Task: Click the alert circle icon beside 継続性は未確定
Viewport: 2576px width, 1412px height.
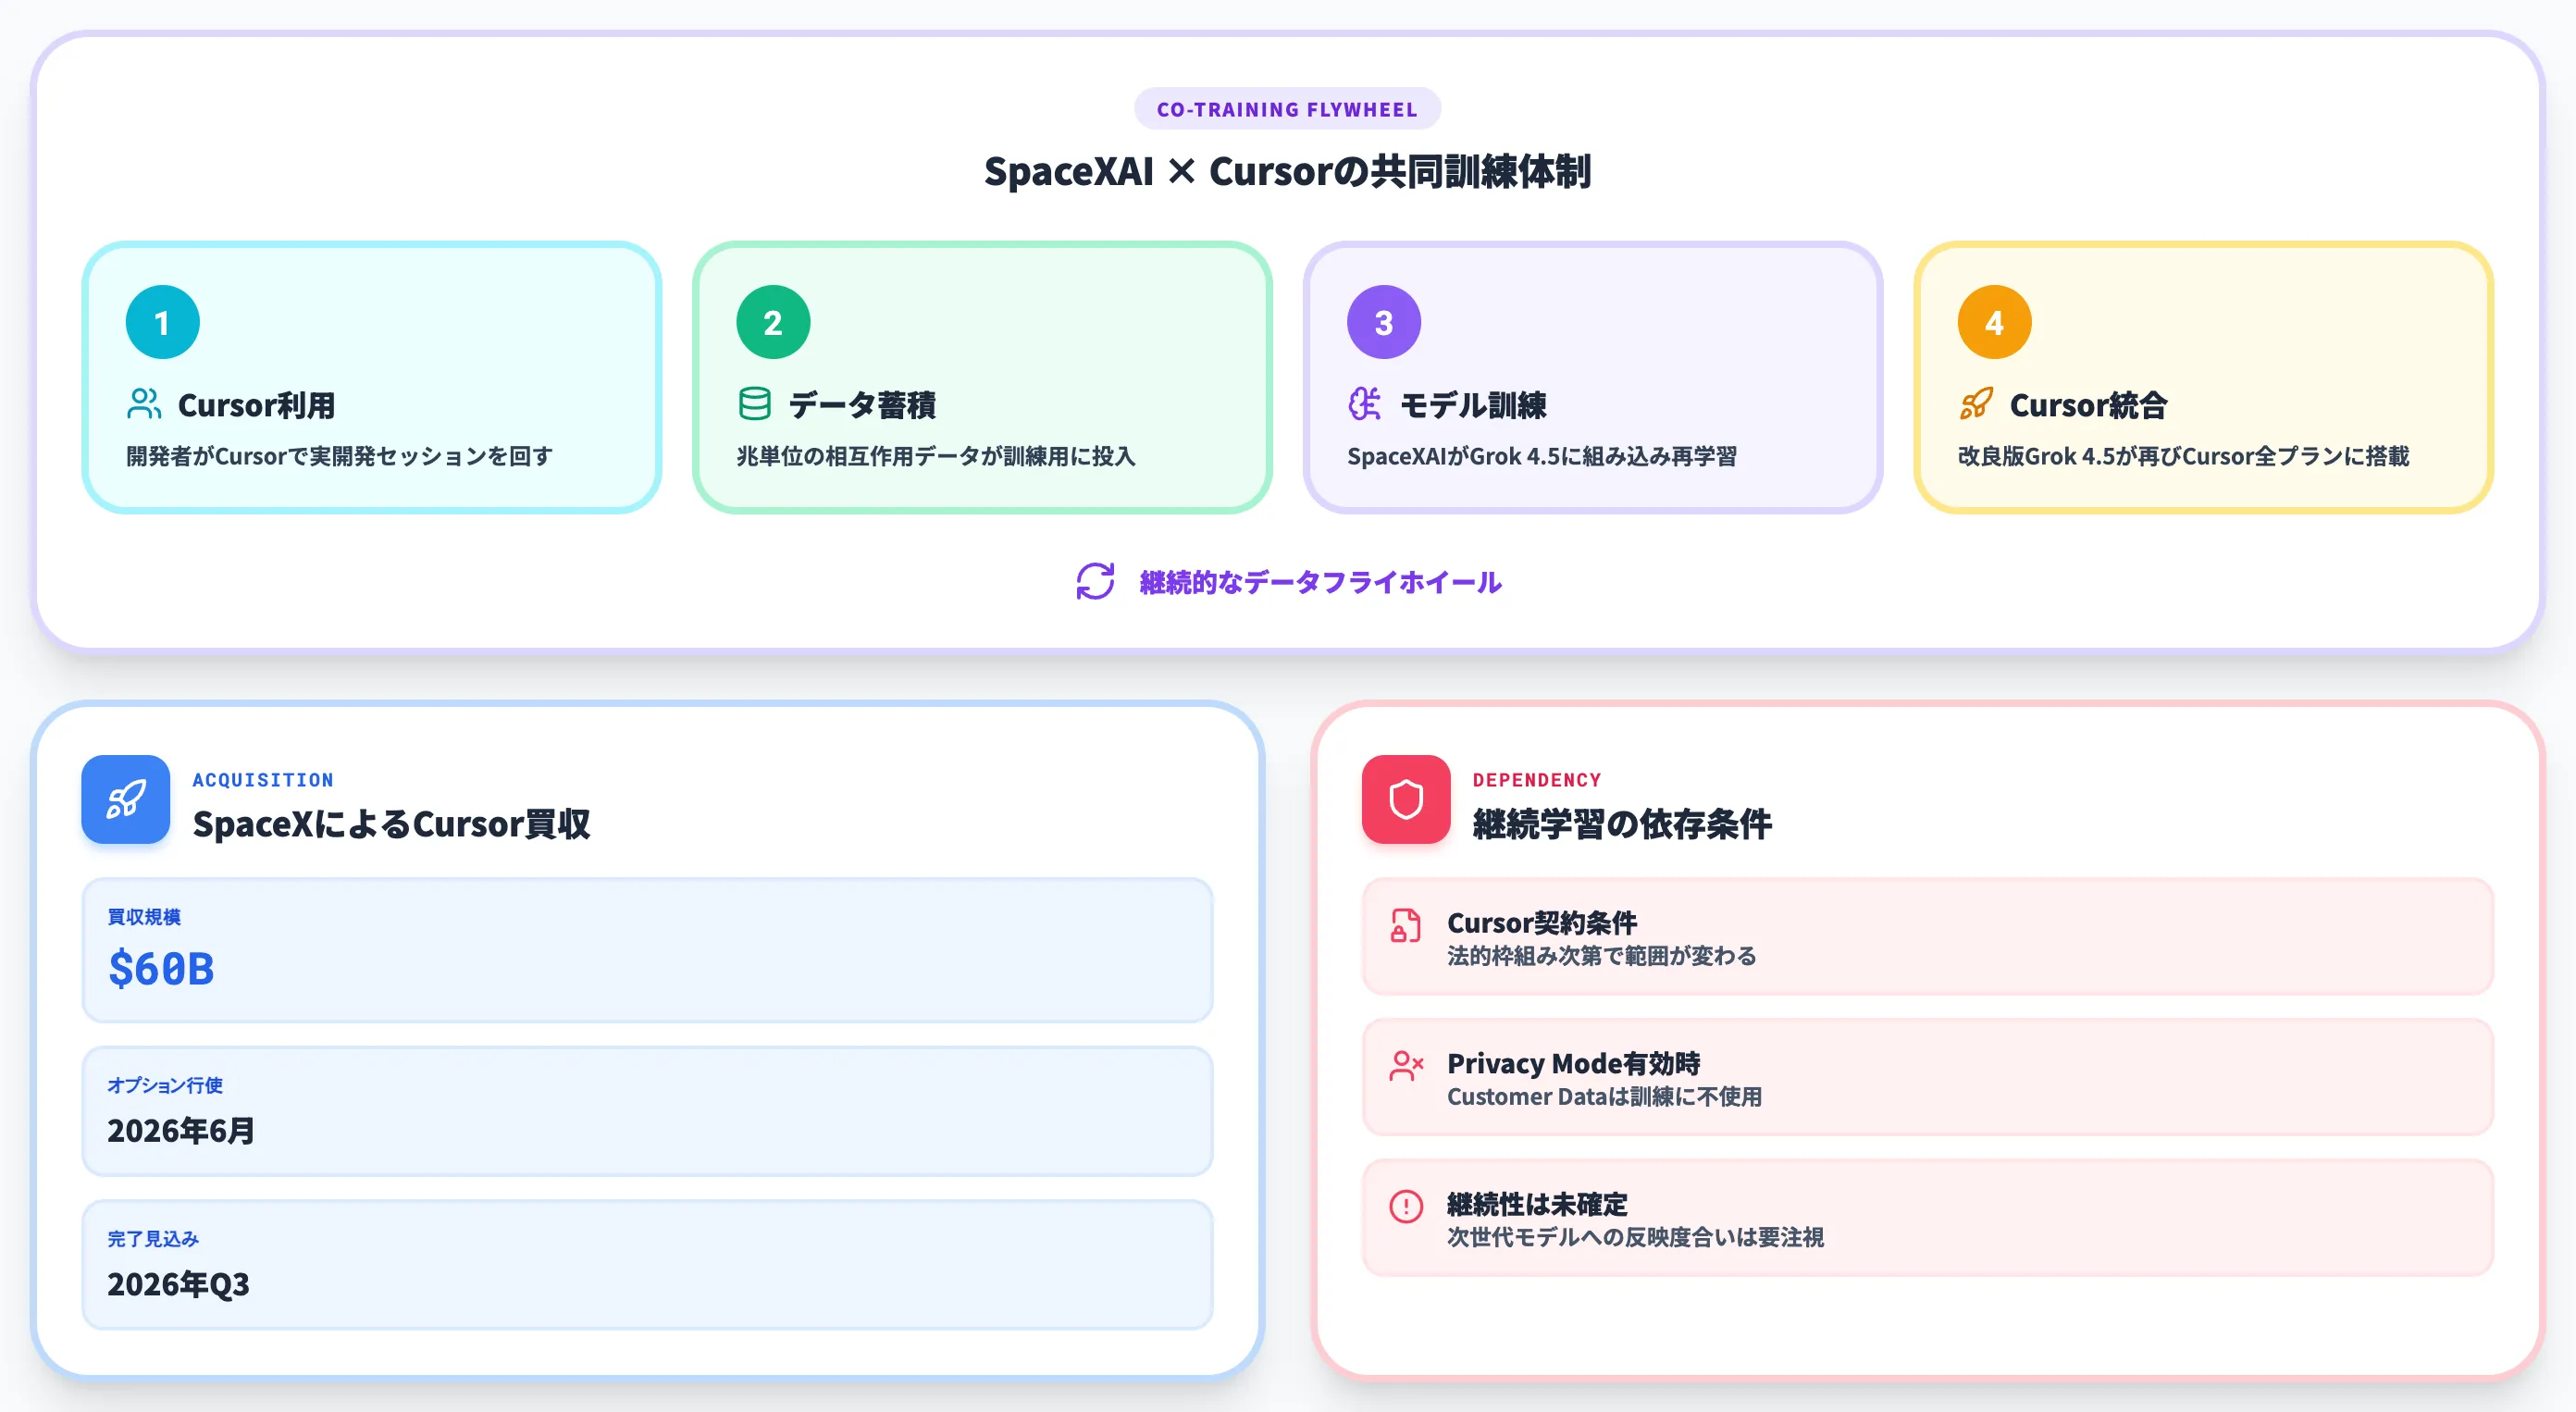Action: [x=1406, y=1206]
